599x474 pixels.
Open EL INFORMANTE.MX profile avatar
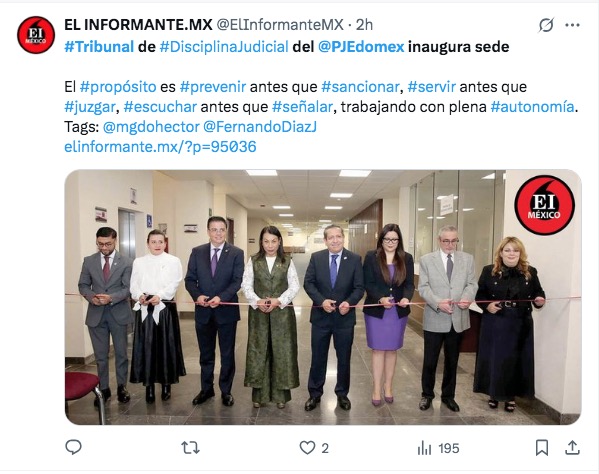tap(36, 35)
